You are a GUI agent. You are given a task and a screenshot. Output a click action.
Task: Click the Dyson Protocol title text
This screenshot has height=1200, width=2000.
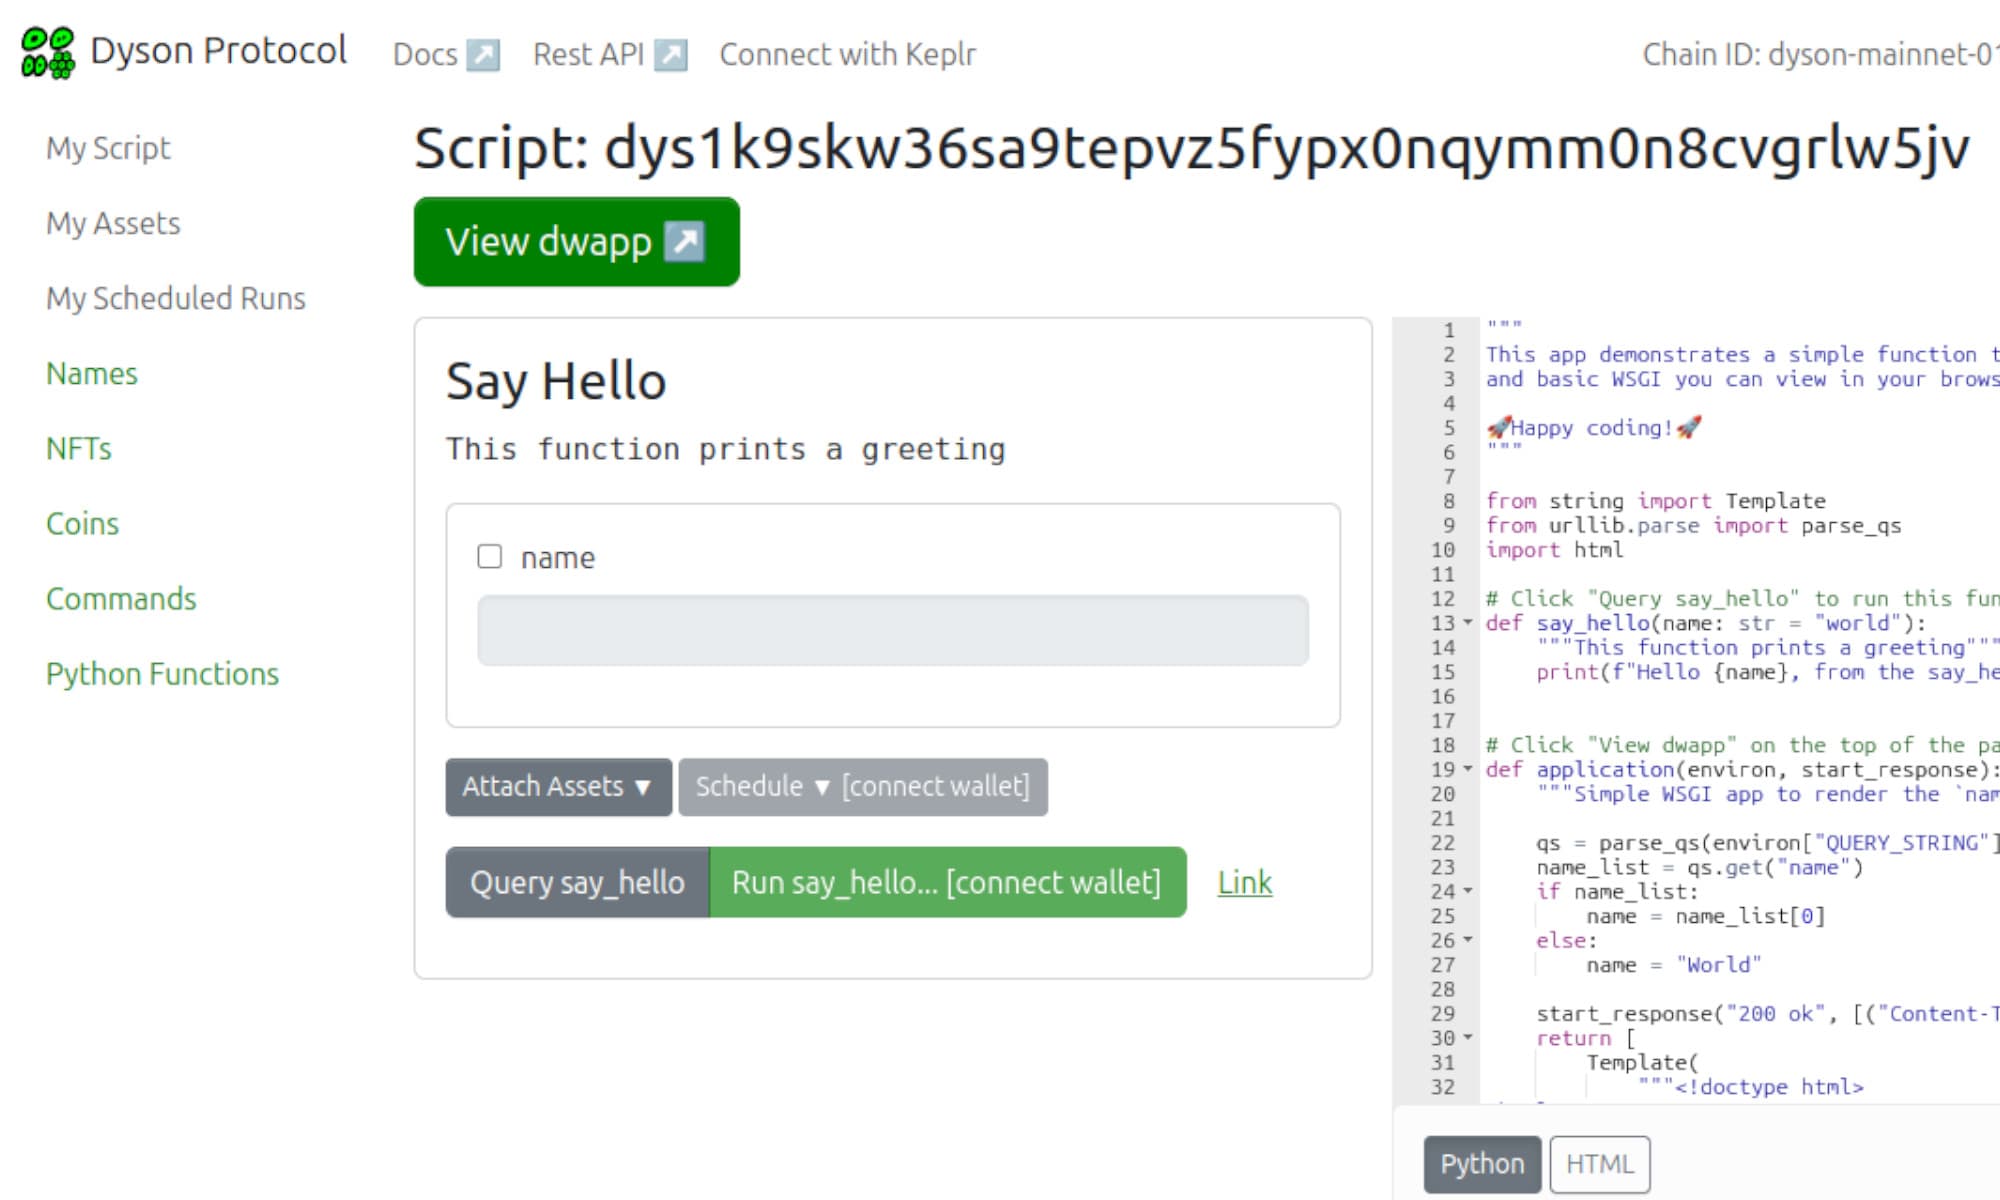(x=218, y=50)
